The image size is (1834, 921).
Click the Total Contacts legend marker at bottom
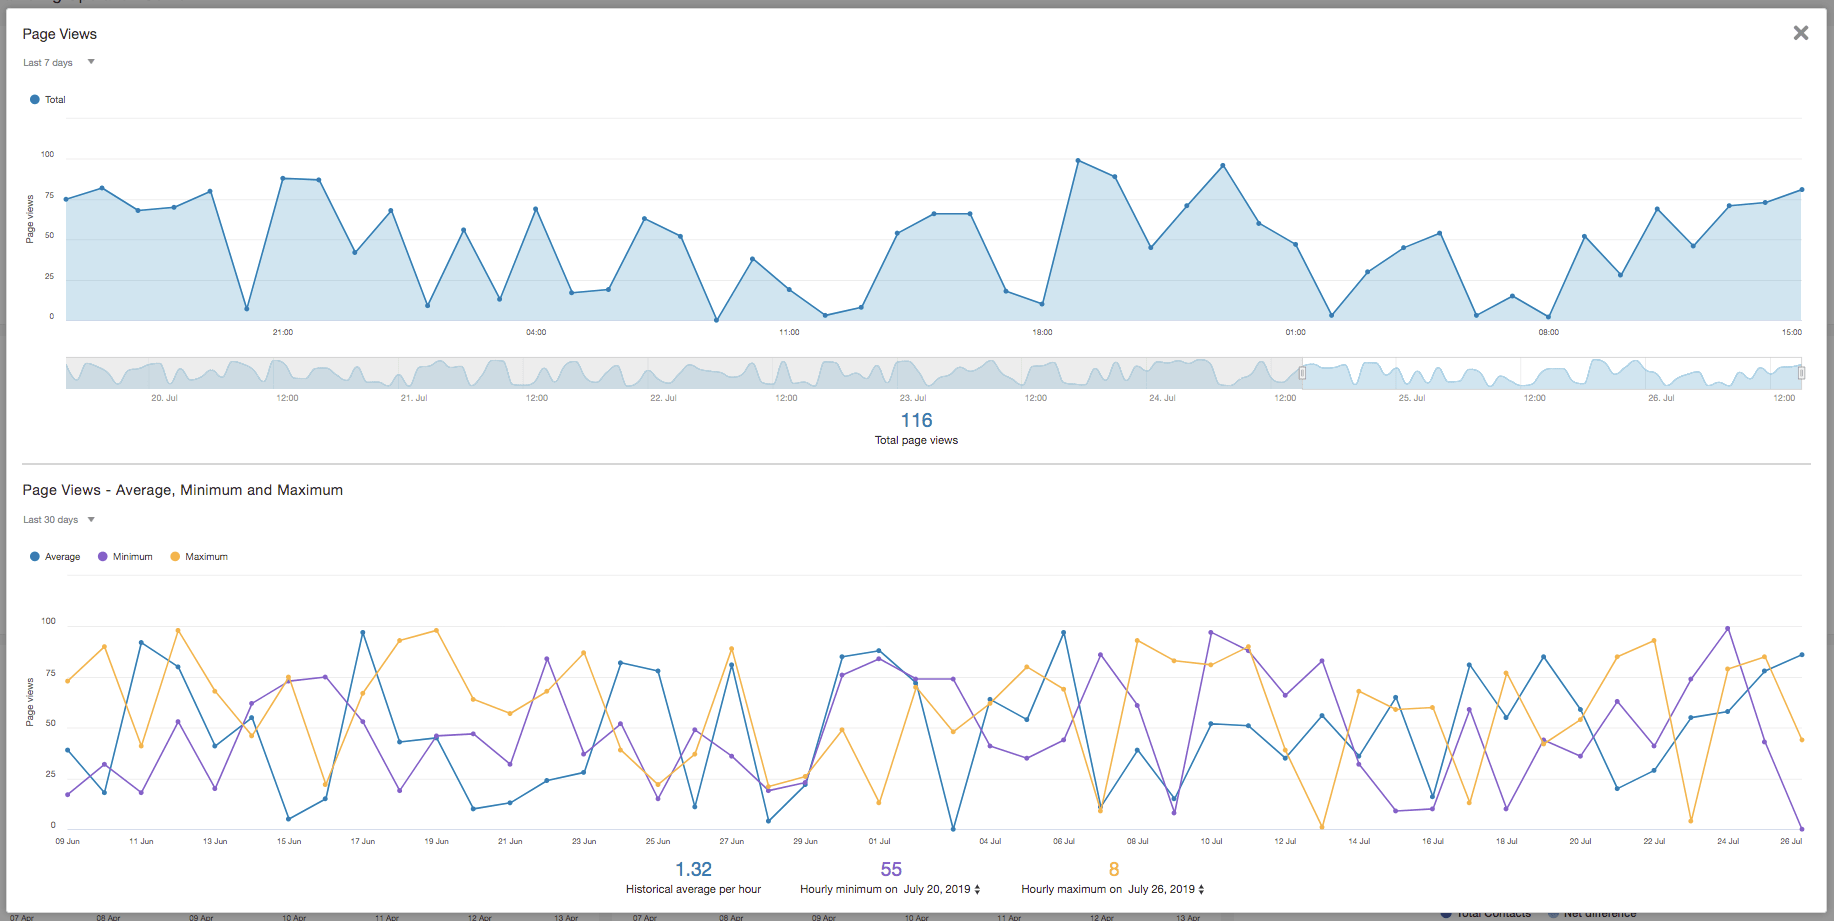point(1446,914)
